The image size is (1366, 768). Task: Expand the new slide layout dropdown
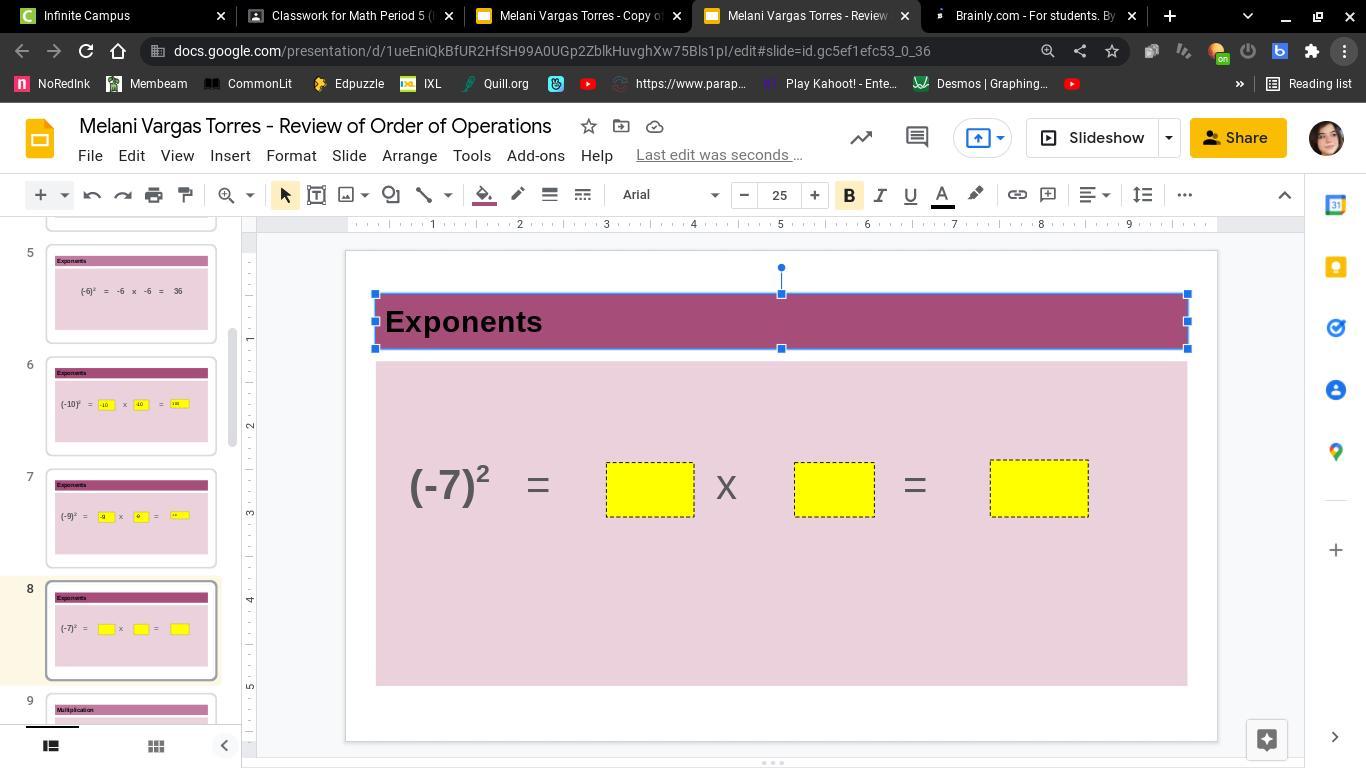click(x=64, y=195)
